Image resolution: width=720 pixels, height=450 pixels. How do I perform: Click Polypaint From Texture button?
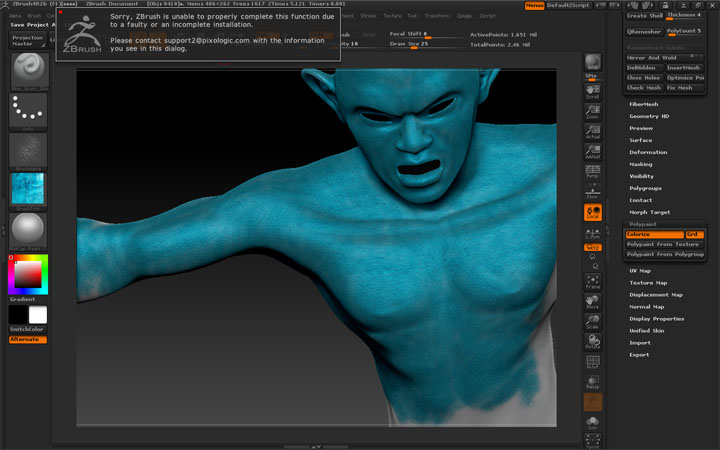[663, 244]
